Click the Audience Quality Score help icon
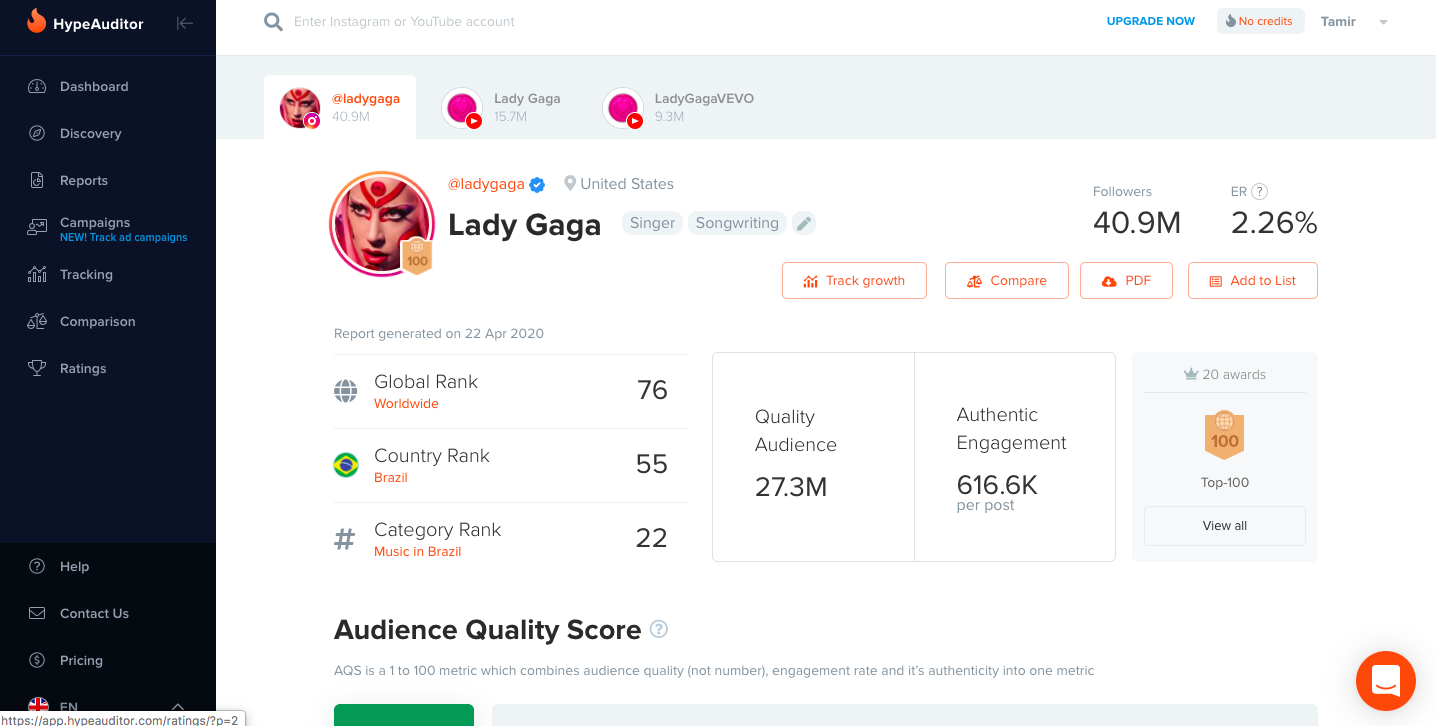The width and height of the screenshot is (1436, 726). coord(659,629)
